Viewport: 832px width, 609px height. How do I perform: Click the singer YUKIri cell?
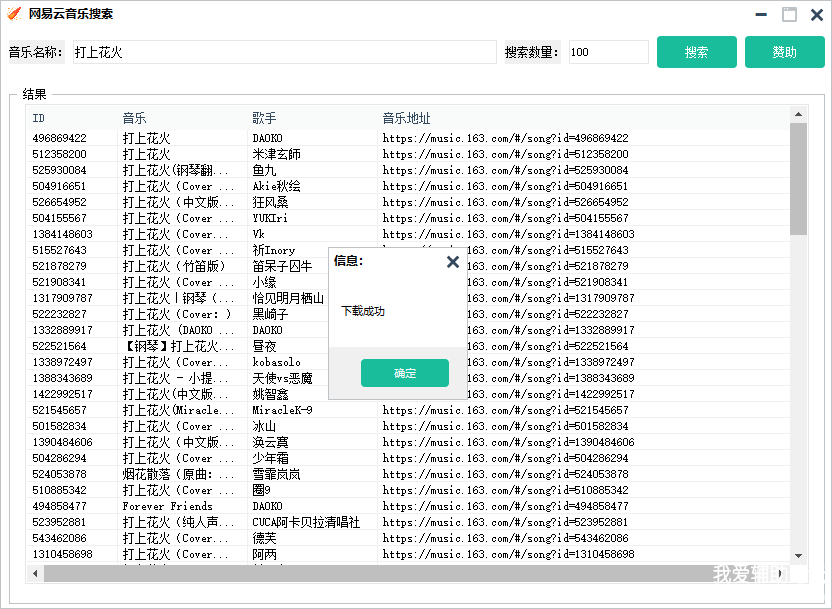tap(270, 218)
